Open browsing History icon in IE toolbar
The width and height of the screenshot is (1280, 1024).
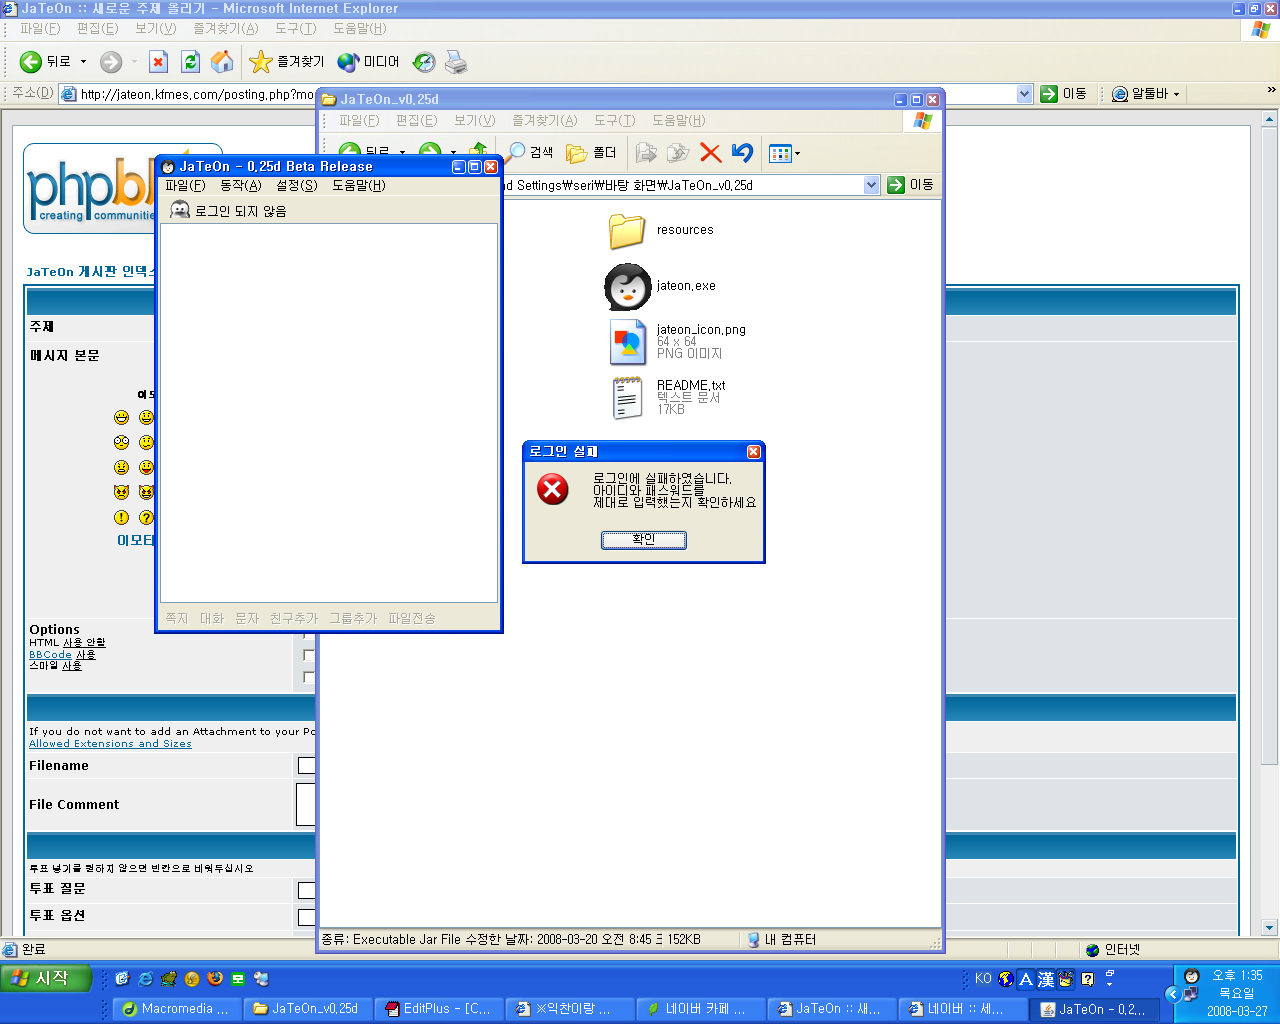pyautogui.click(x=424, y=62)
